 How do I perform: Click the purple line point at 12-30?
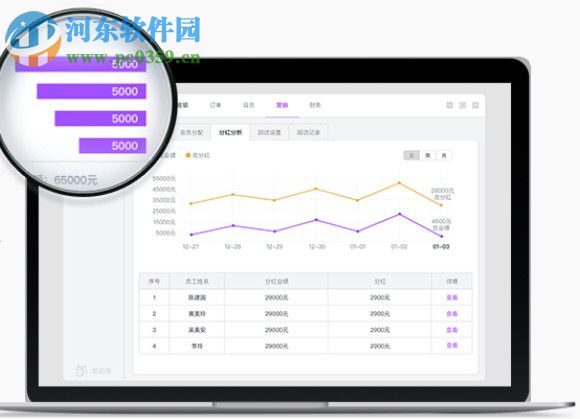[x=316, y=220]
